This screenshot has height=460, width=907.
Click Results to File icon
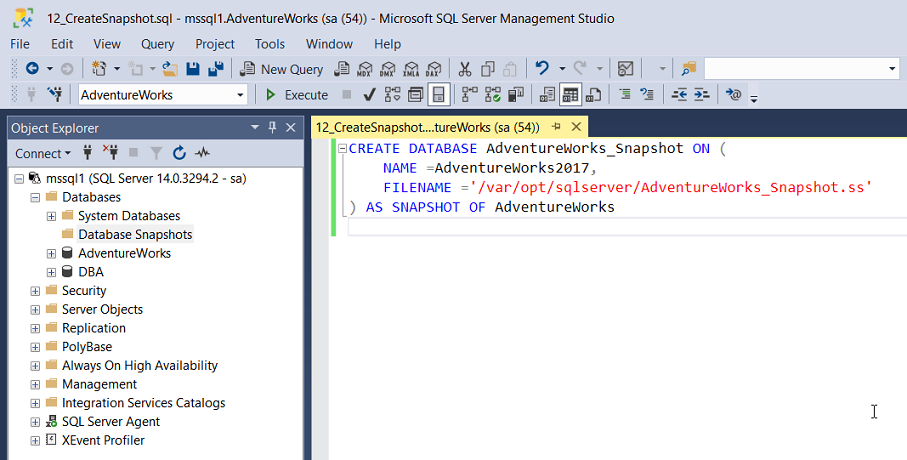click(x=593, y=94)
